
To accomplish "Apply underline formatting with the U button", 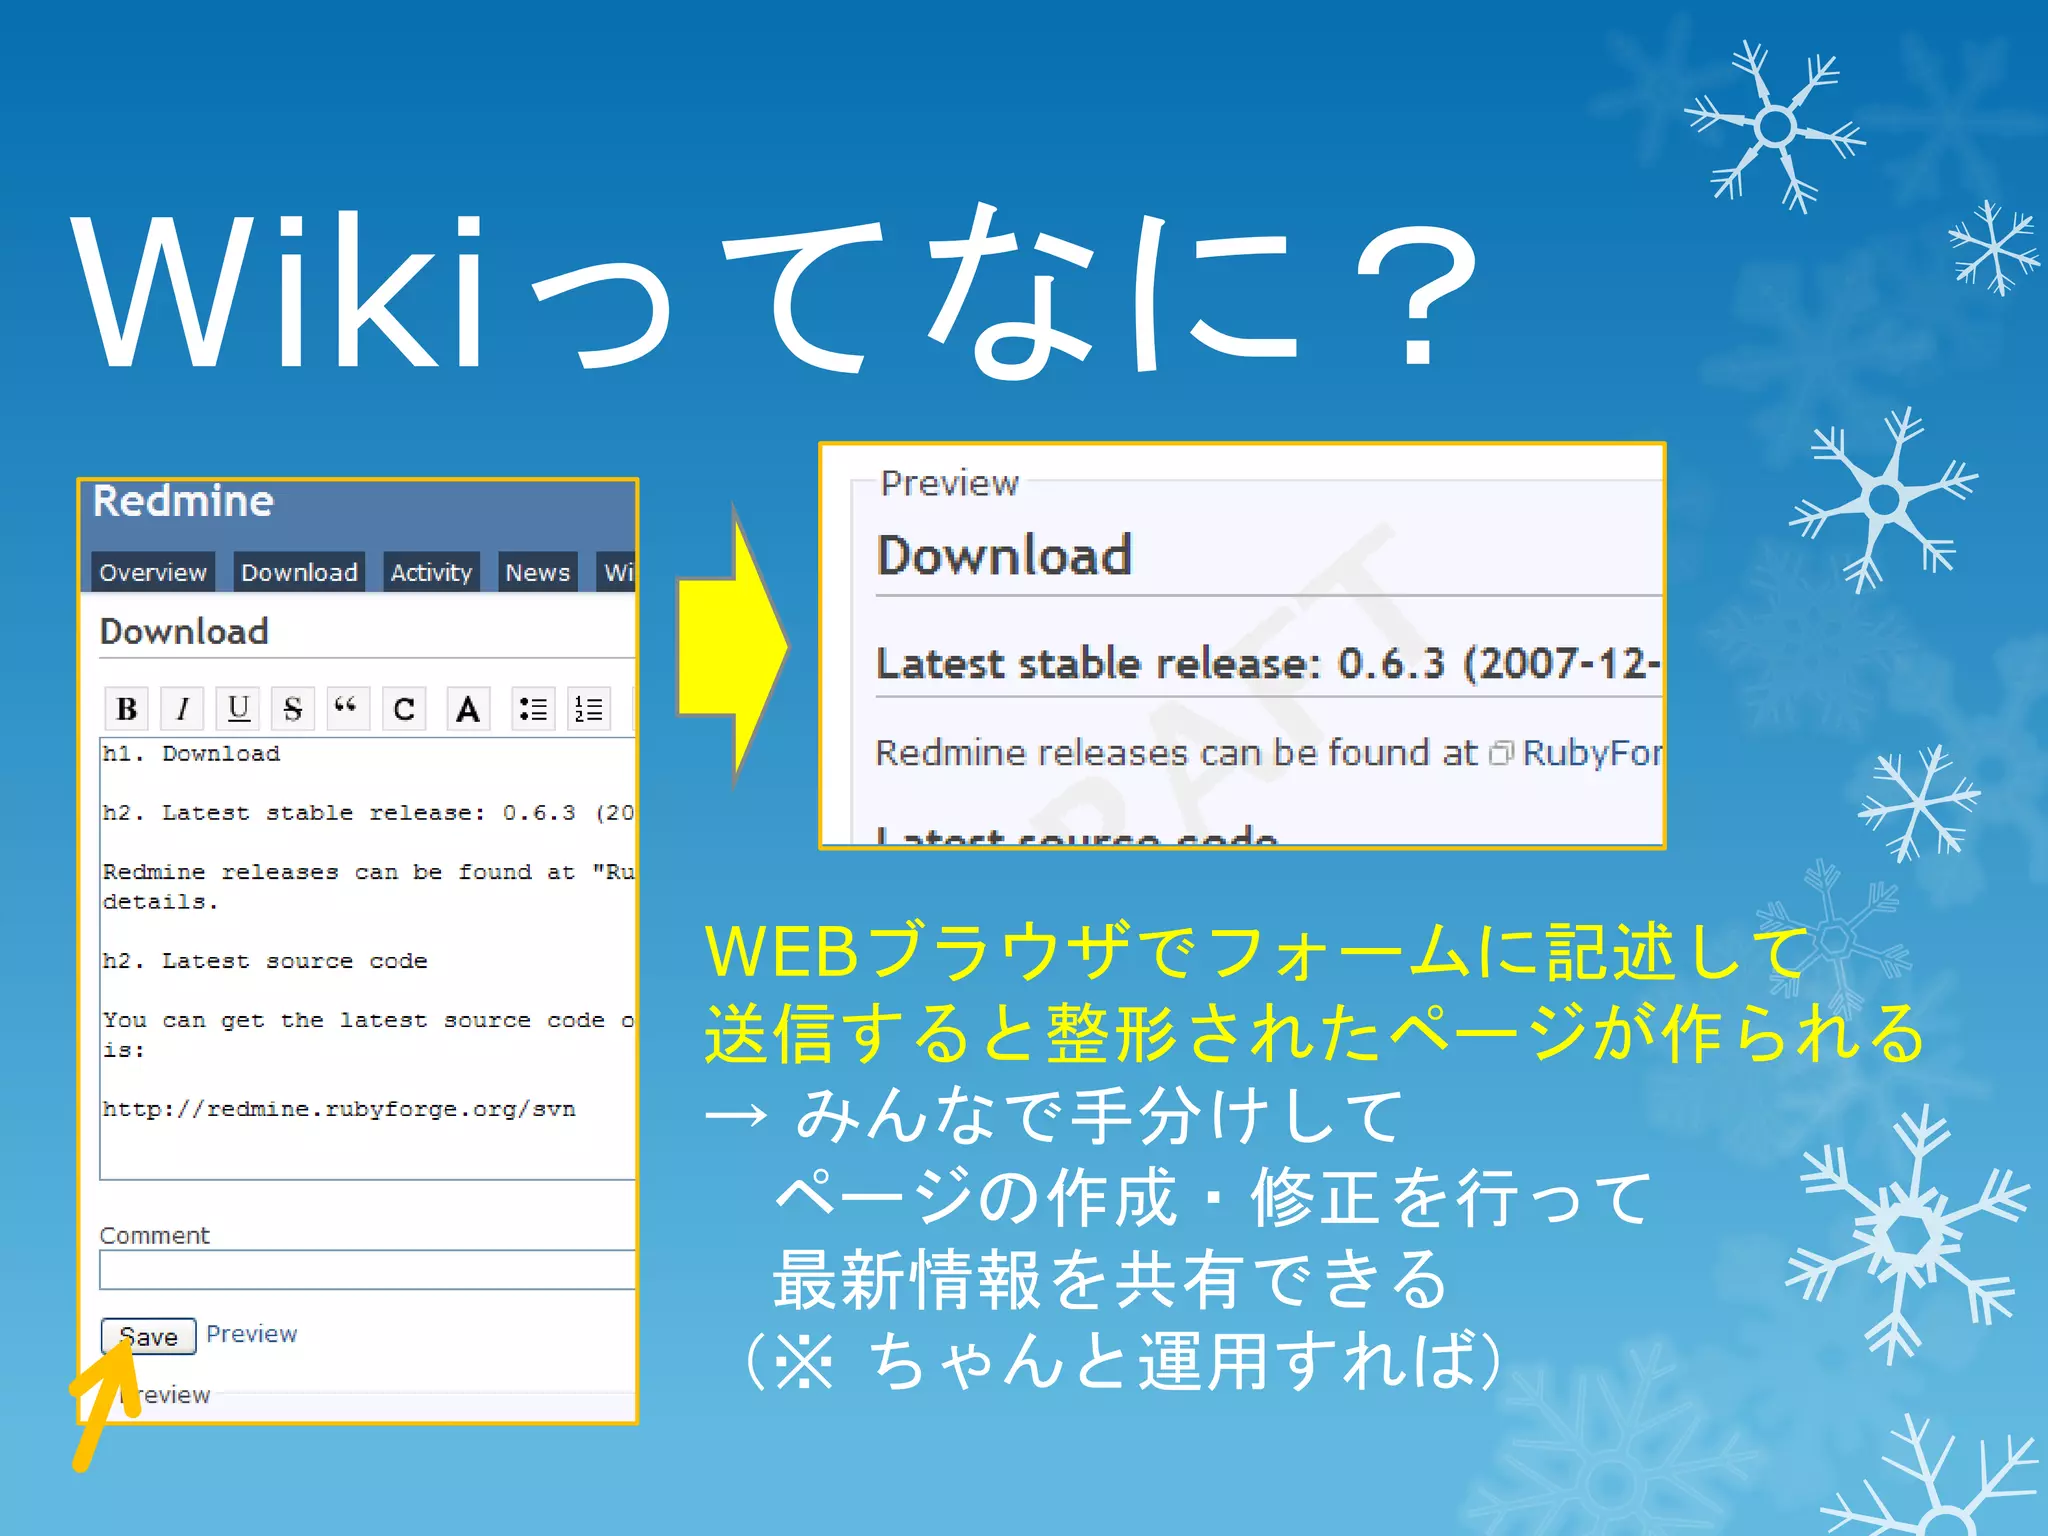I will pyautogui.click(x=238, y=708).
